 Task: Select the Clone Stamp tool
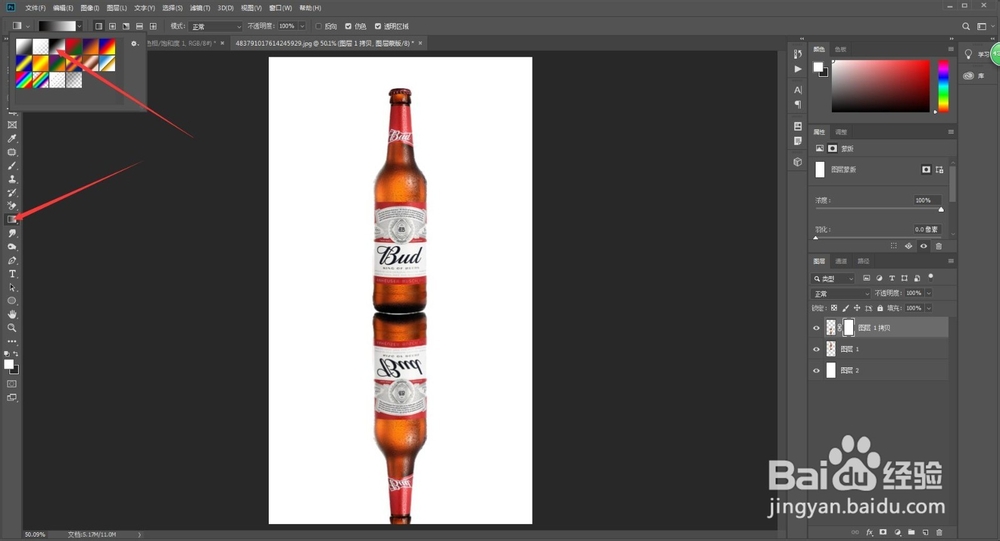(11, 179)
